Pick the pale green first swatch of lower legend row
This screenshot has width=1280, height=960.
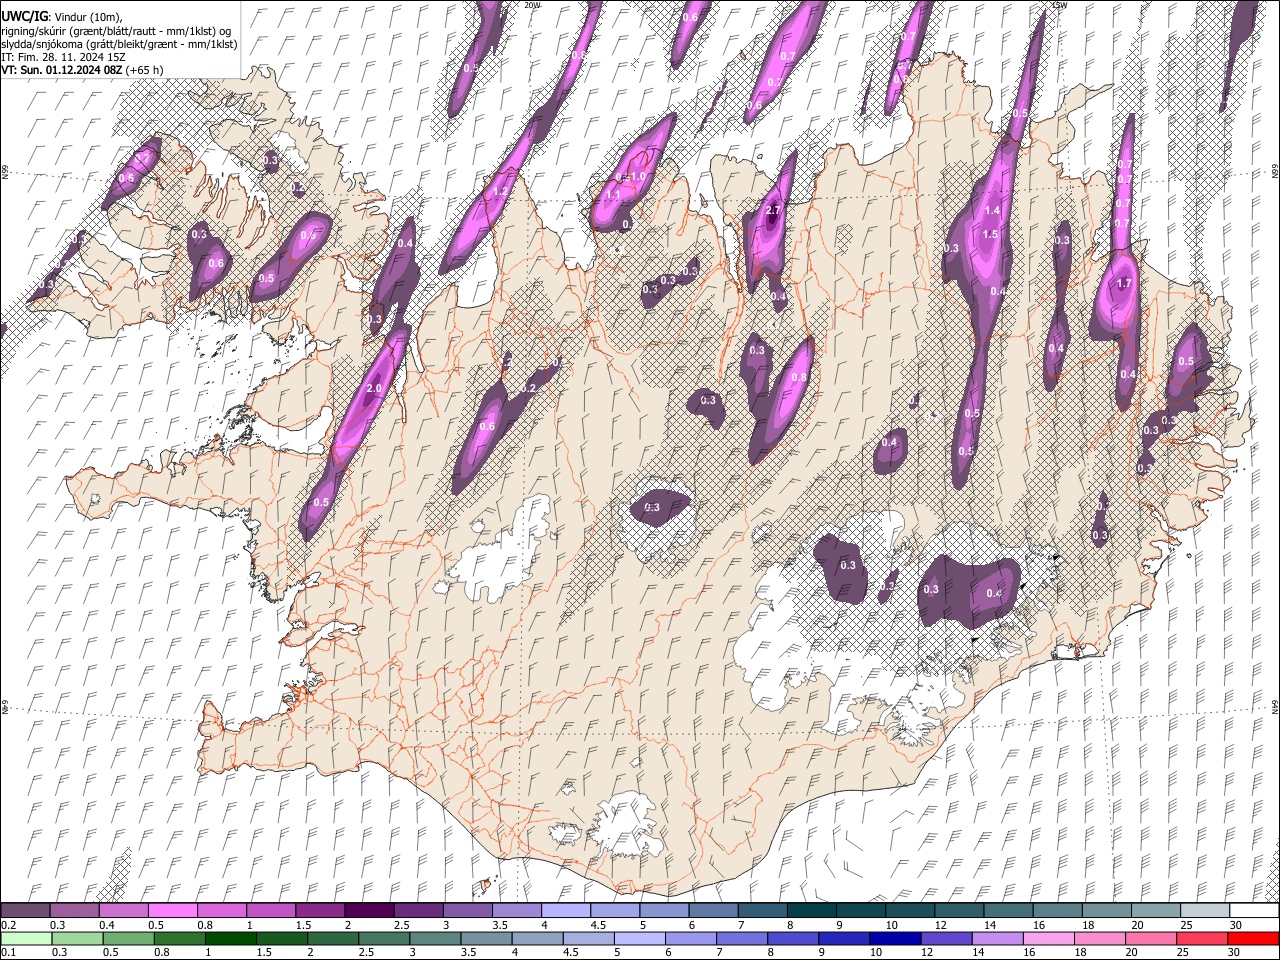(x=25, y=939)
